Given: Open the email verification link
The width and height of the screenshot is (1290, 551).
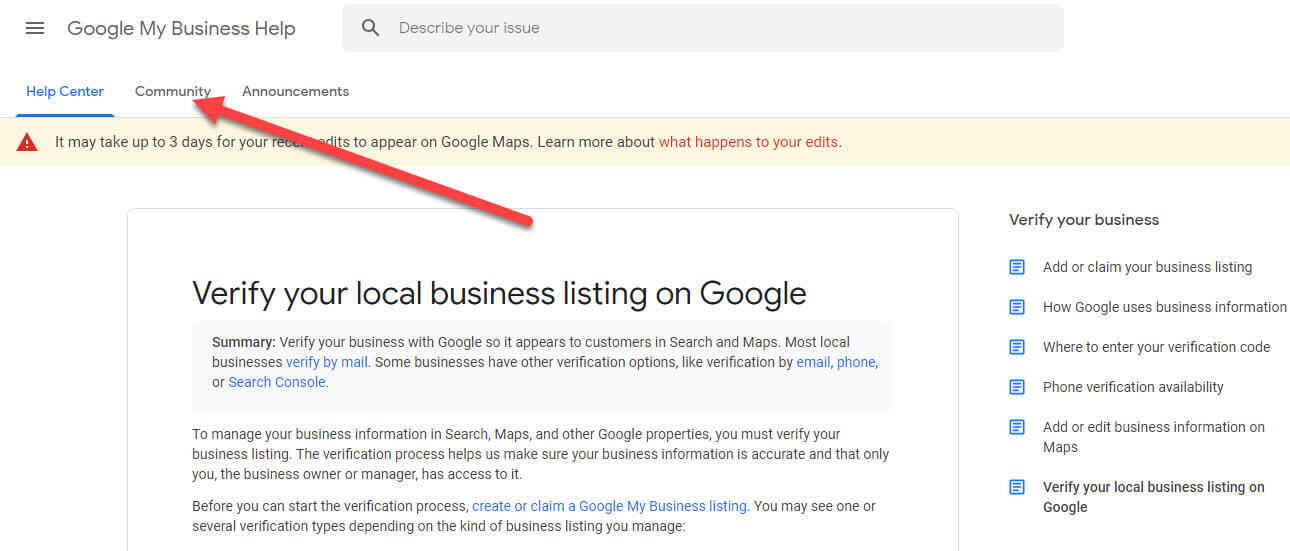Looking at the screenshot, I should (813, 362).
